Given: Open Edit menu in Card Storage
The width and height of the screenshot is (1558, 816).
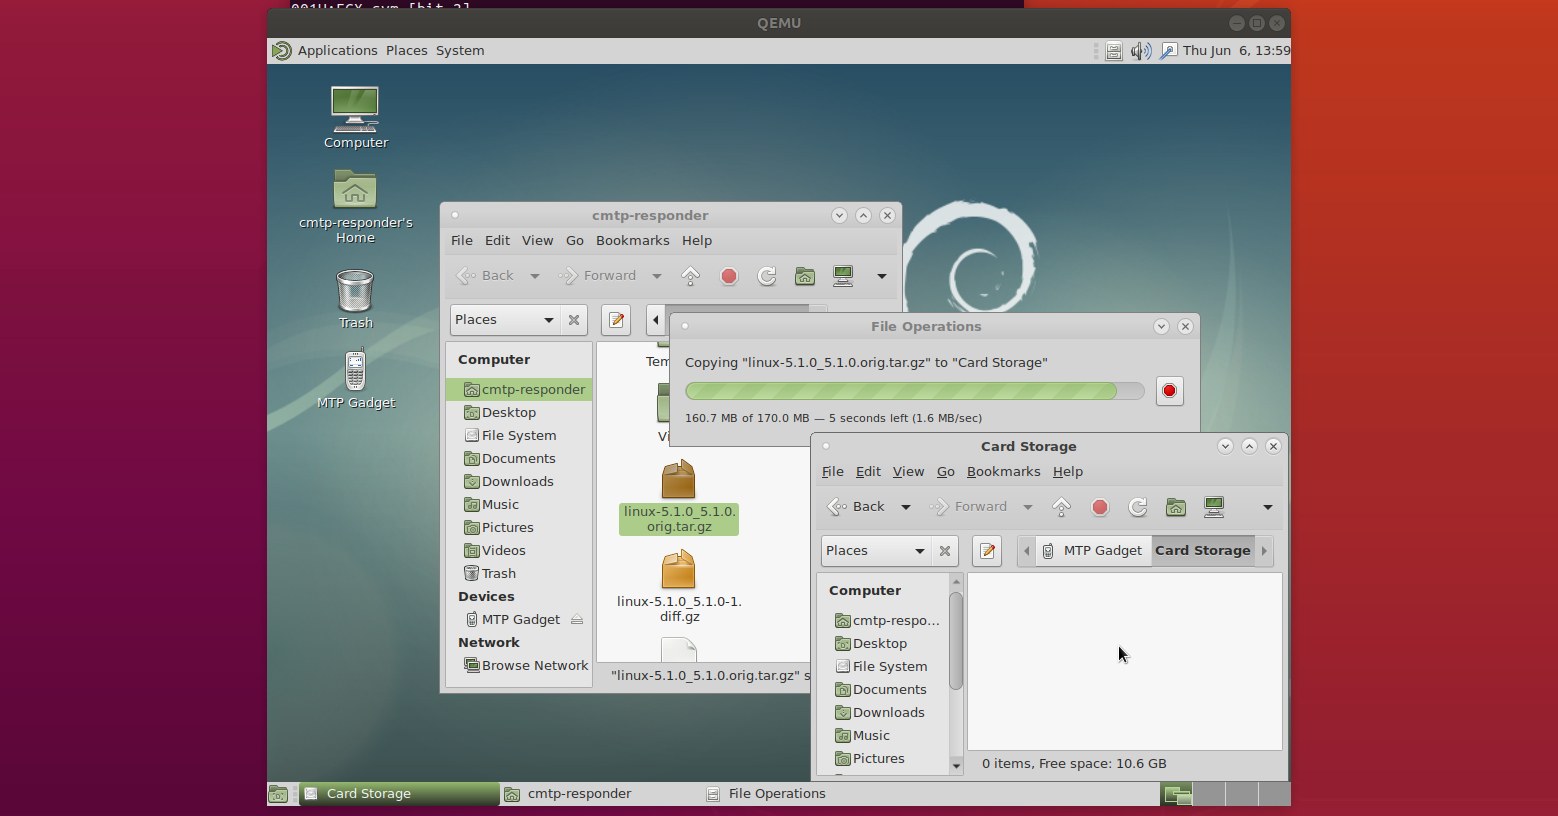Looking at the screenshot, I should coord(869,472).
